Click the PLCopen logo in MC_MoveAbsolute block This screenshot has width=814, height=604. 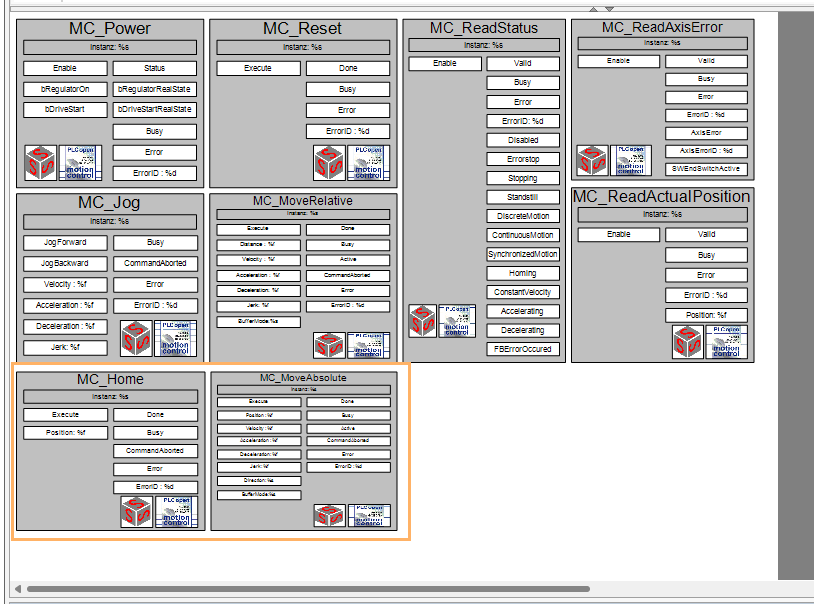[x=368, y=515]
